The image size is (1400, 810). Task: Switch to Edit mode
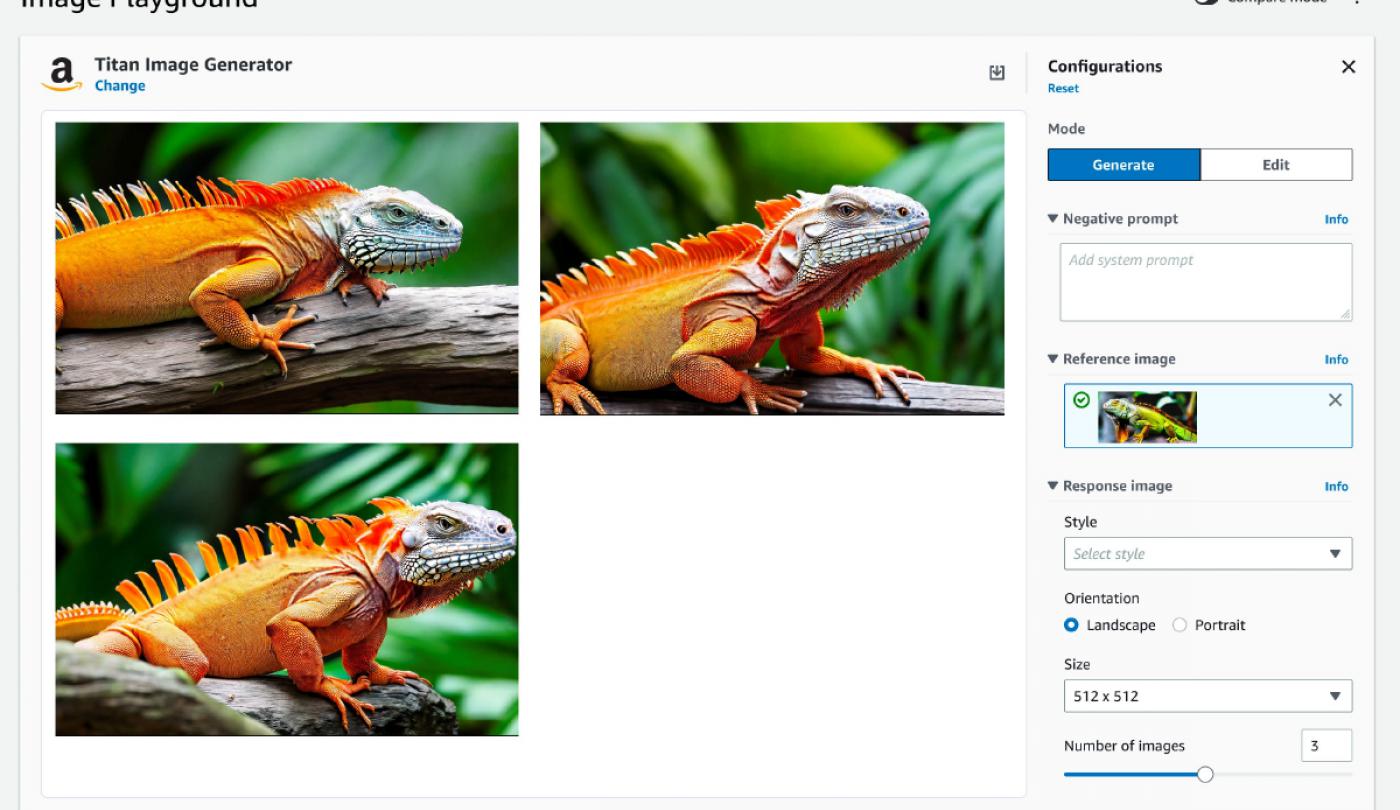(x=1276, y=165)
